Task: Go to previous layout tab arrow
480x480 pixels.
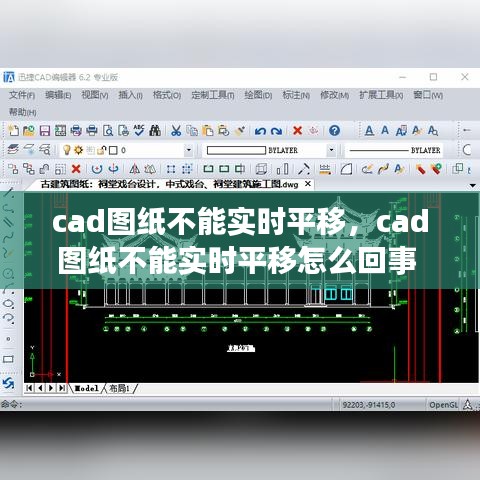Action: 40,388
